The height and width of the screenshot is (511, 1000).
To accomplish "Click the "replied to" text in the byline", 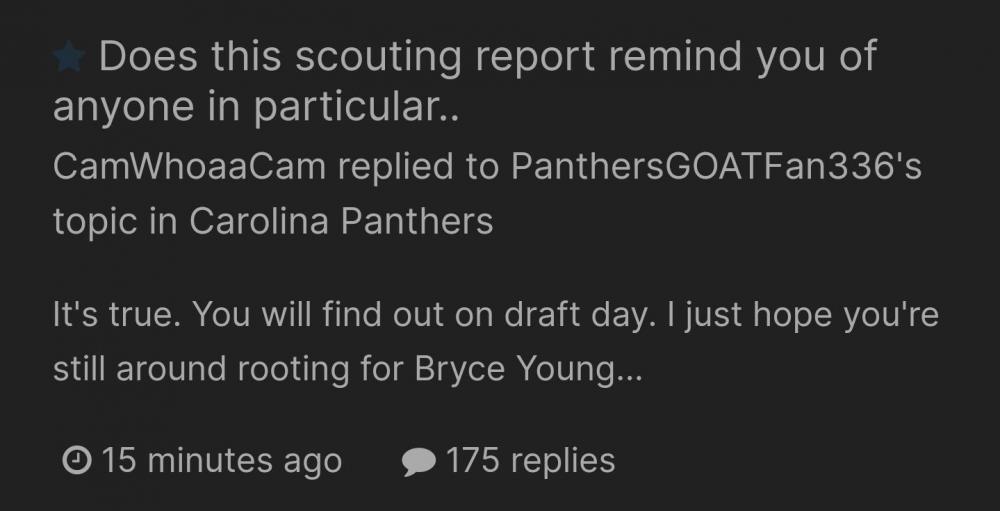I will (418, 167).
